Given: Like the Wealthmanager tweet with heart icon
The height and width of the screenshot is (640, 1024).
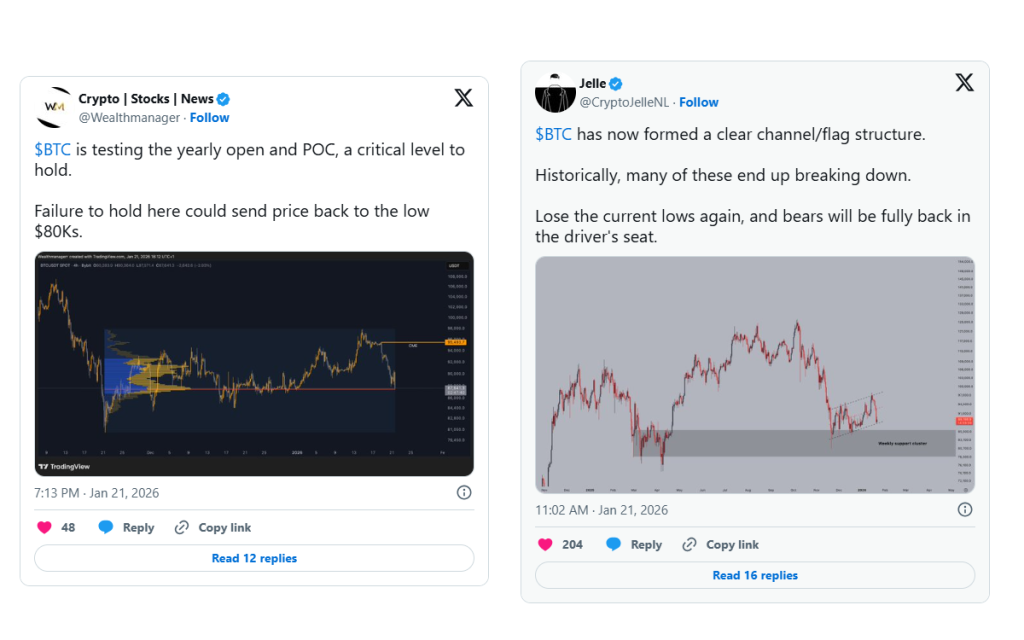Looking at the screenshot, I should coord(44,528).
